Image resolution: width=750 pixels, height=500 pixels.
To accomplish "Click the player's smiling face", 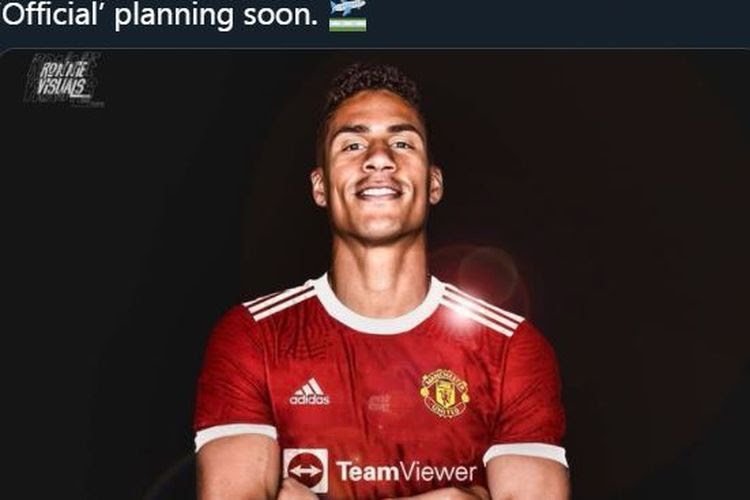I will [377, 170].
